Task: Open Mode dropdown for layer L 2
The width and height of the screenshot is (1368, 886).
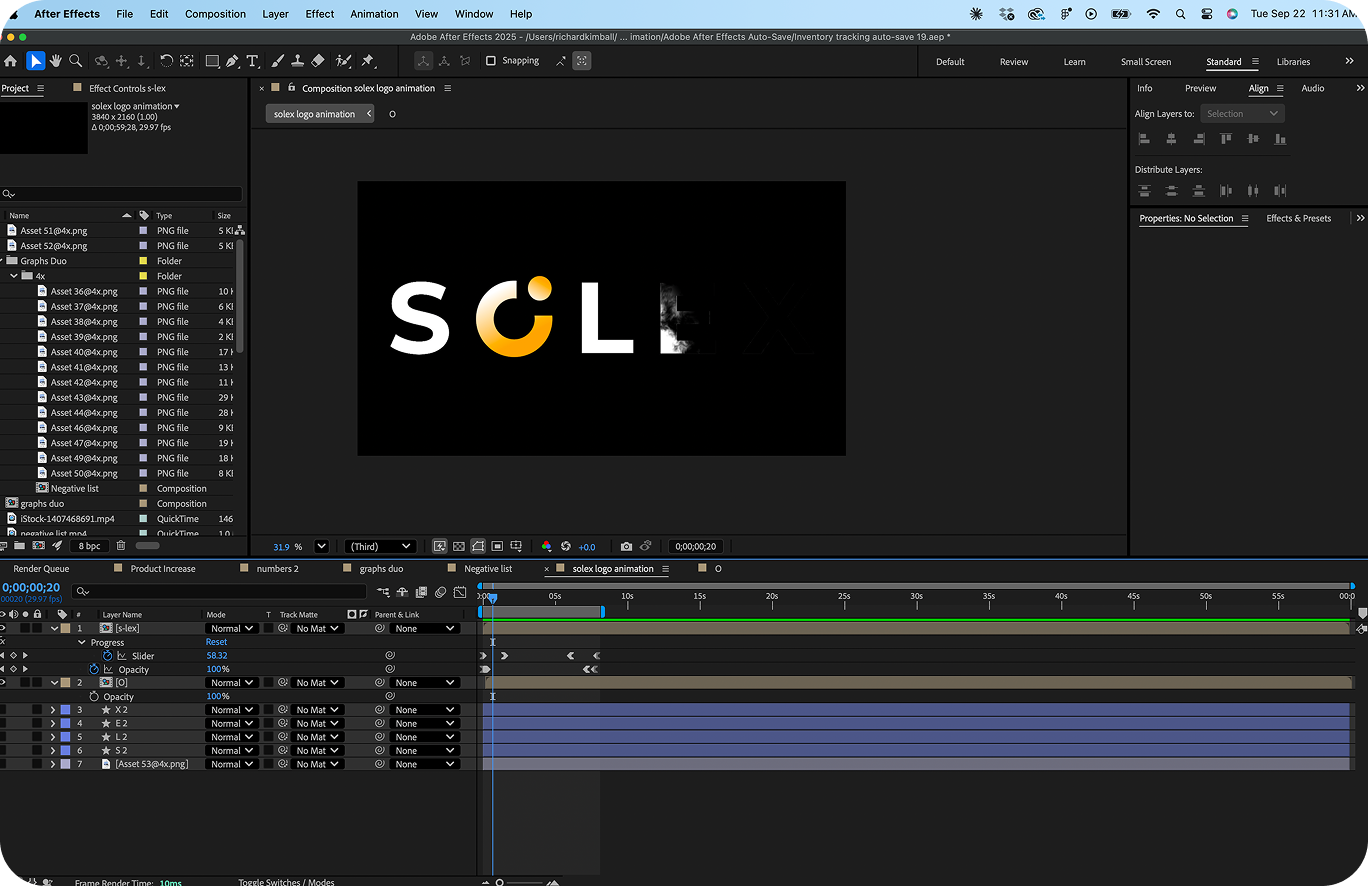Action: 231,737
